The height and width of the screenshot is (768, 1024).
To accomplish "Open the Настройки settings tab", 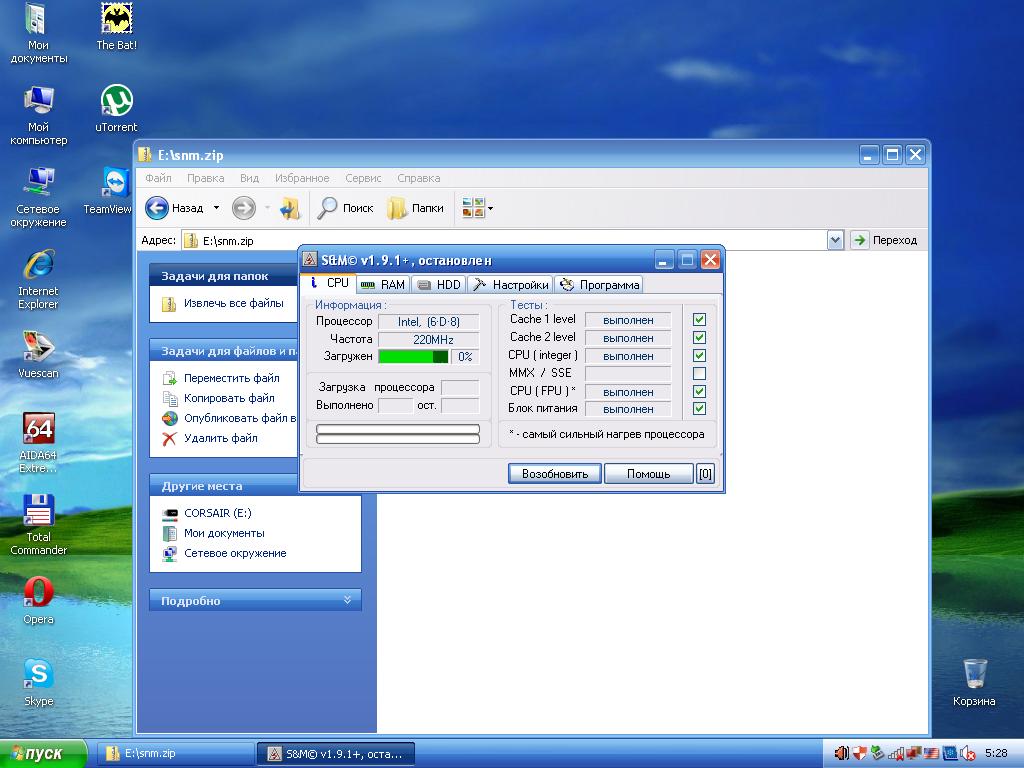I will 510,285.
